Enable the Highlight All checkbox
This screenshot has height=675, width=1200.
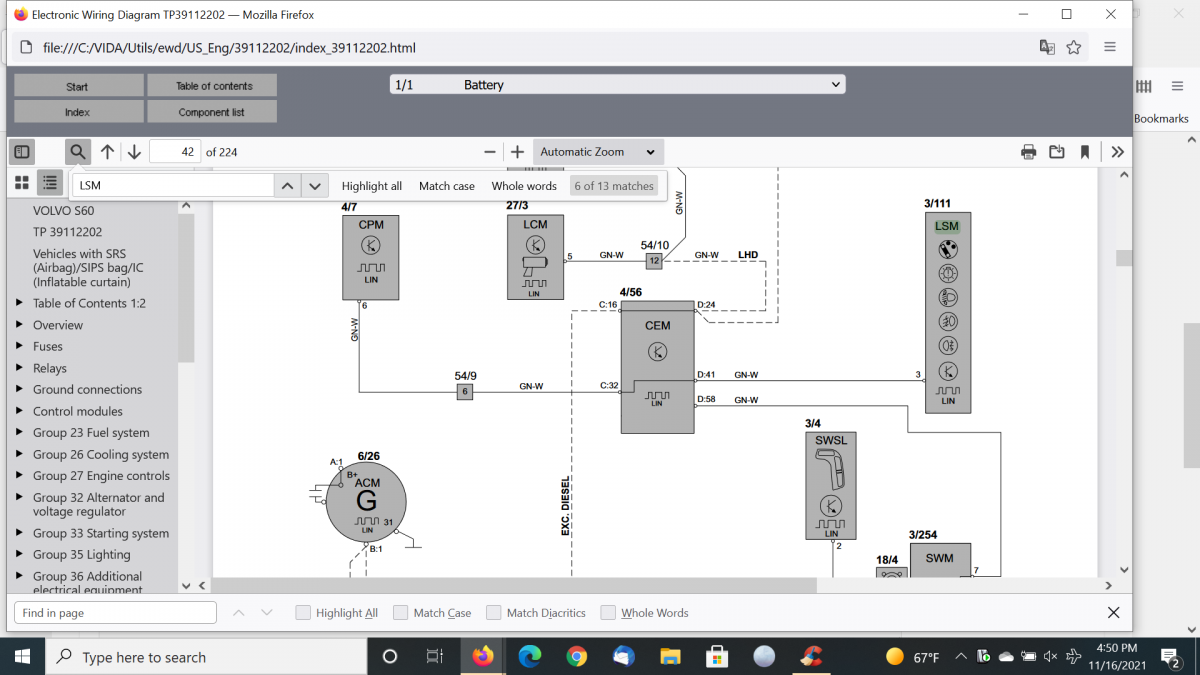pyautogui.click(x=303, y=613)
